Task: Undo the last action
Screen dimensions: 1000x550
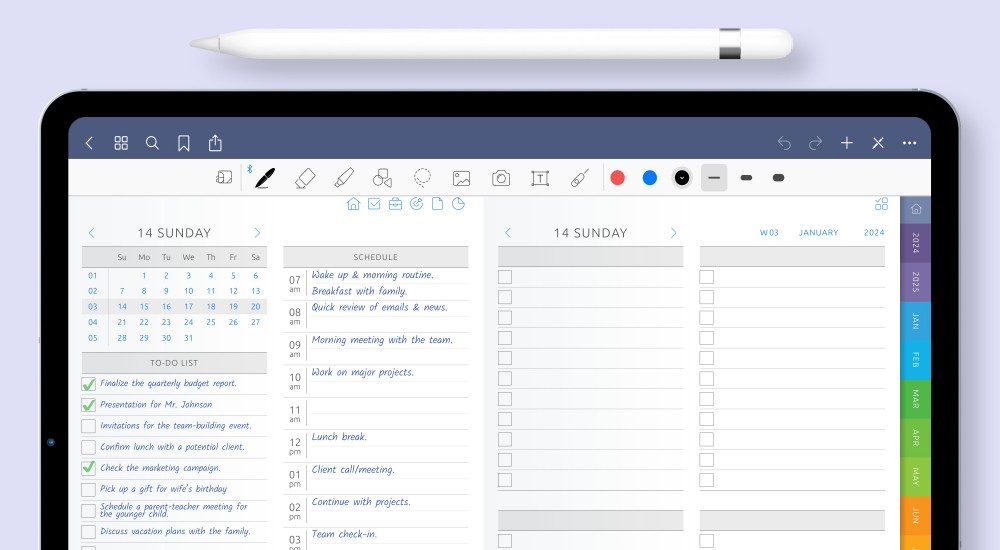Action: (784, 143)
